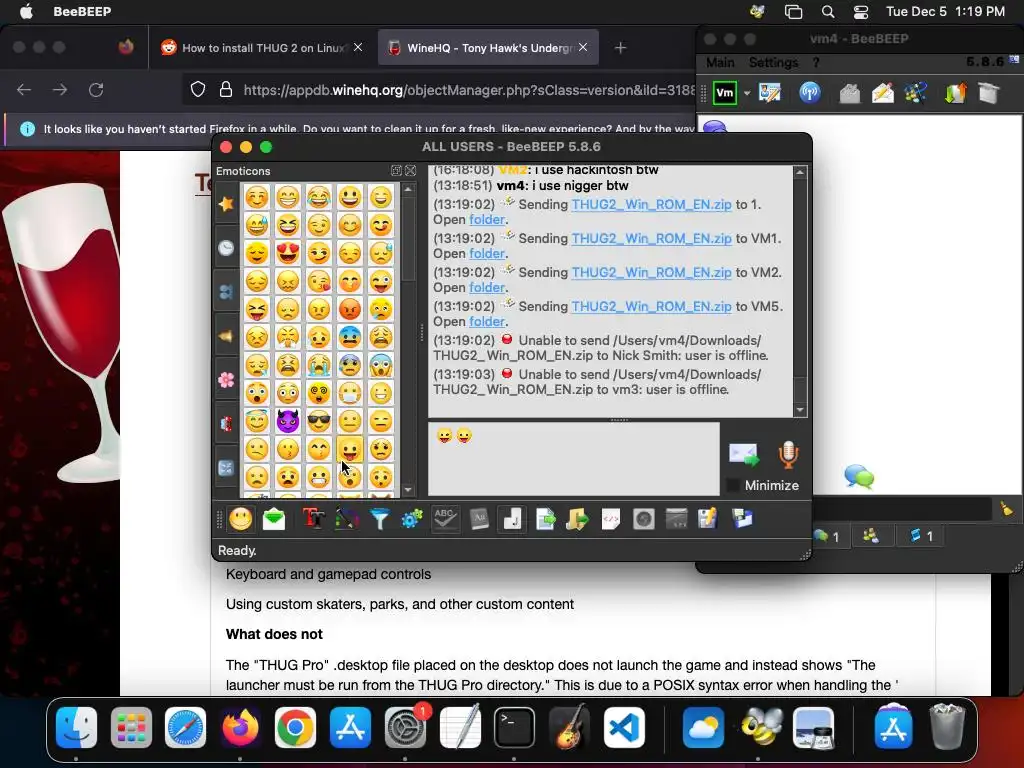Open folder link under the VM5 transfer
Viewport: 1024px width, 768px height.
(487, 321)
